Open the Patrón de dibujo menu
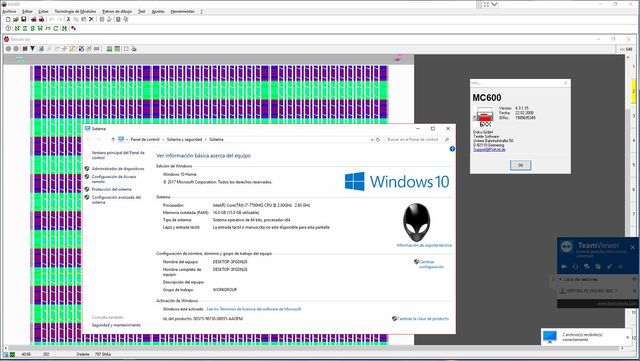The width and height of the screenshot is (640, 361). [117, 11]
